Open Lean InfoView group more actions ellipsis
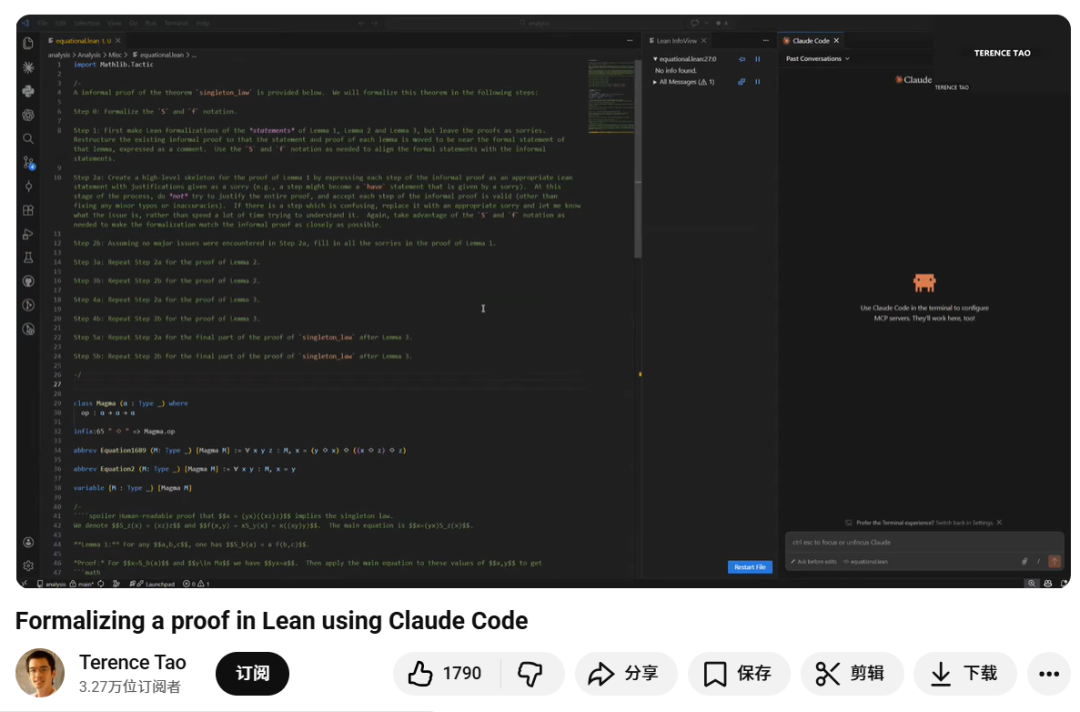1080x712 pixels. tap(765, 41)
